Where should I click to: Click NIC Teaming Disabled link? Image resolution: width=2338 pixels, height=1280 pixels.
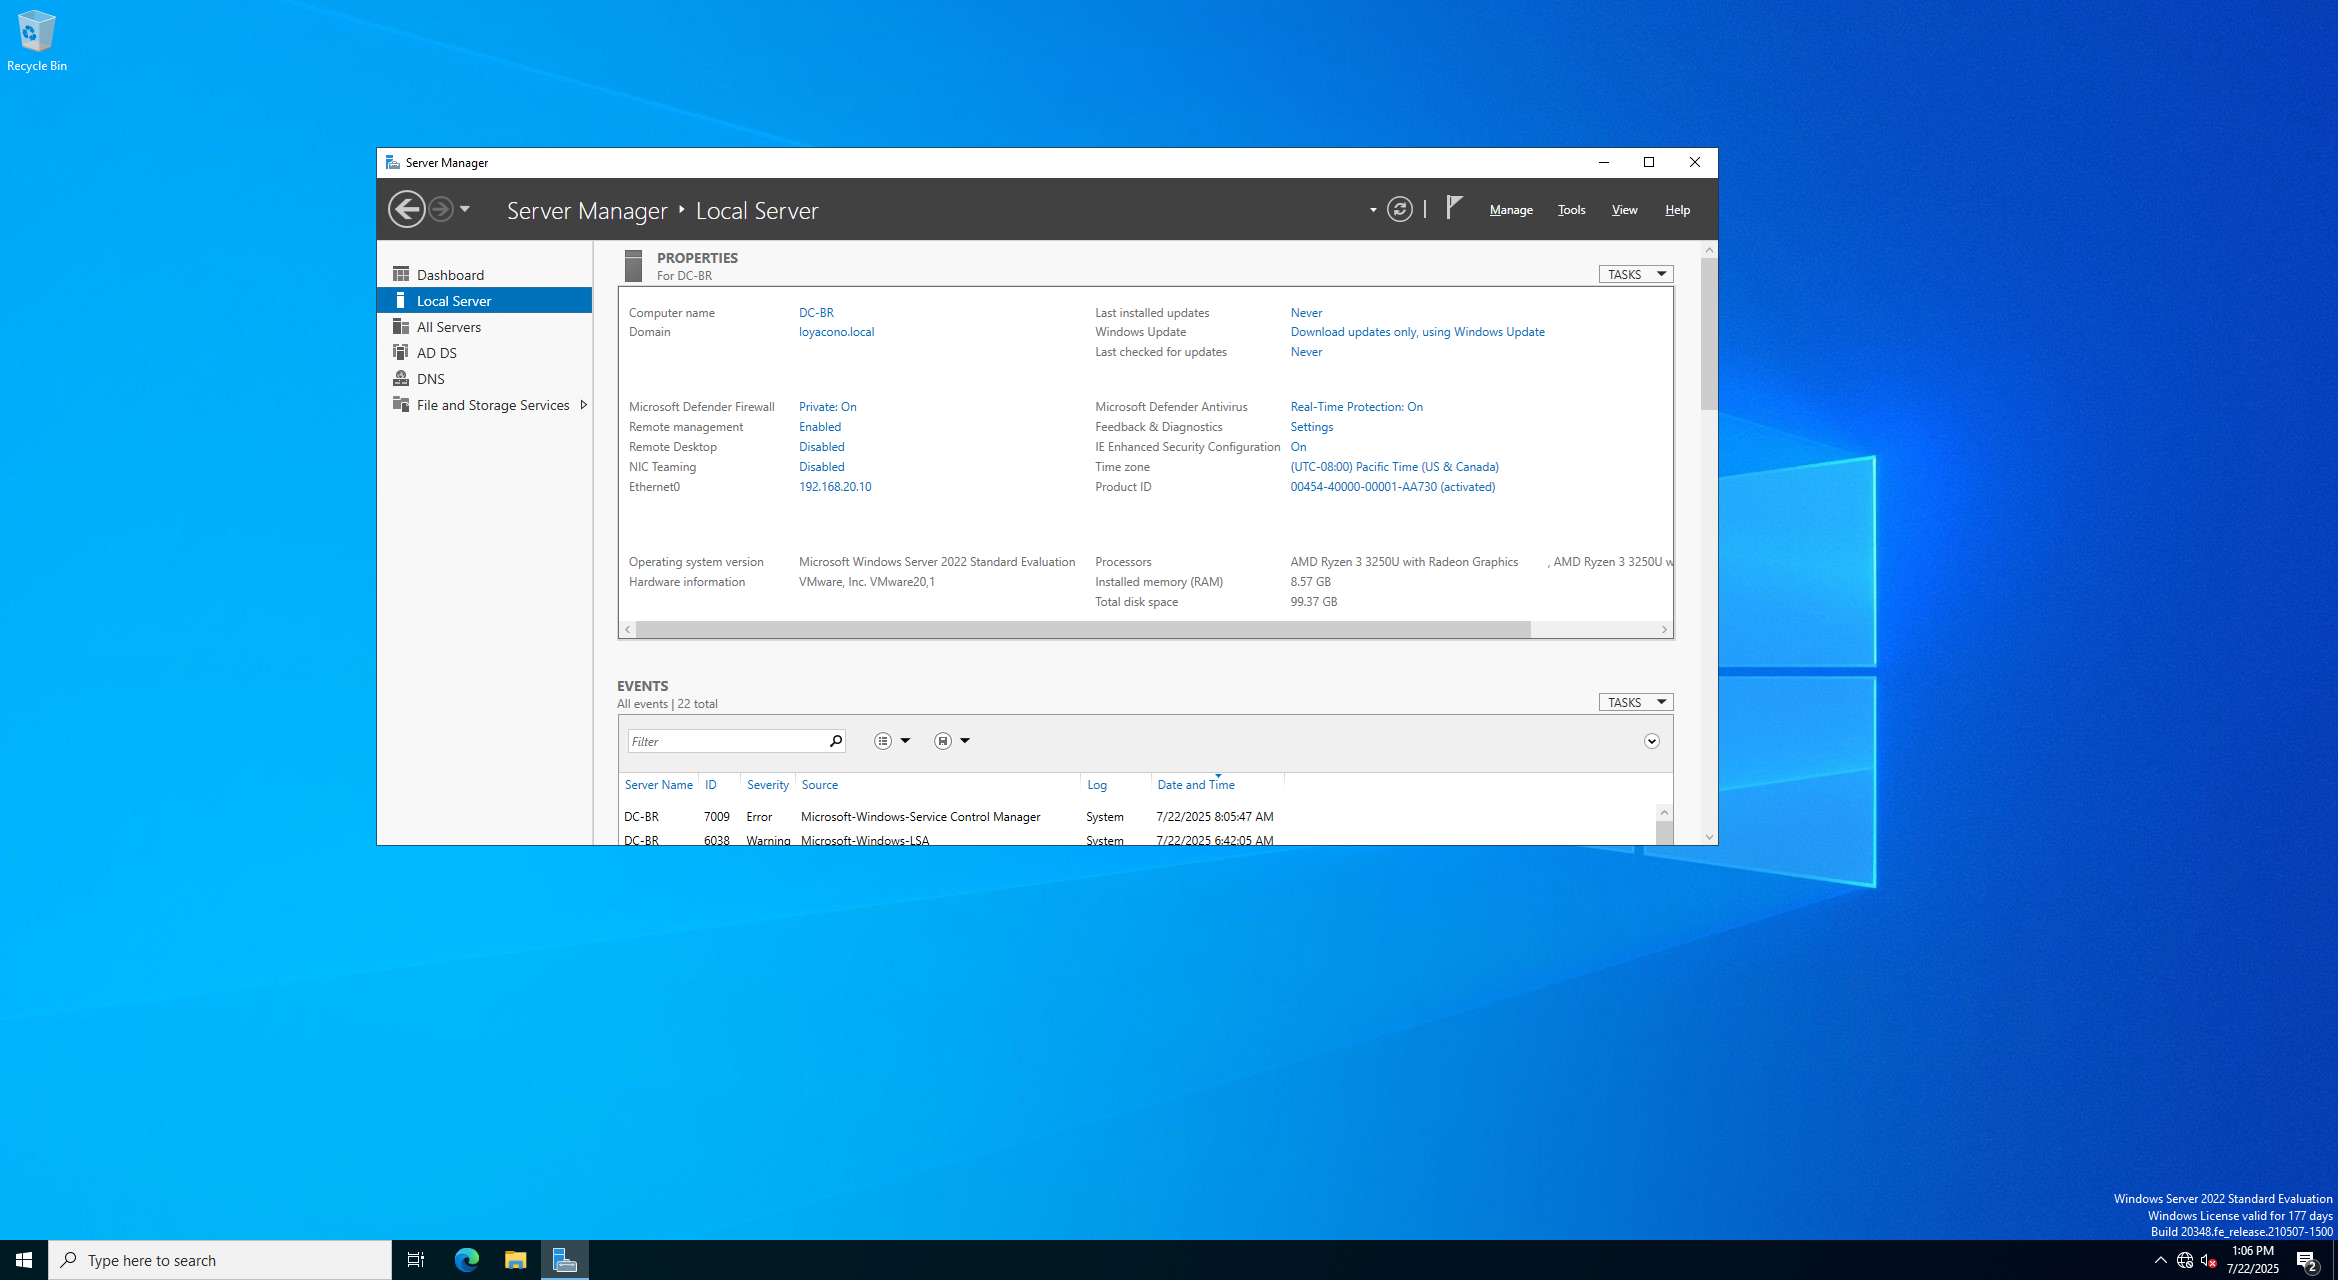pos(821,467)
